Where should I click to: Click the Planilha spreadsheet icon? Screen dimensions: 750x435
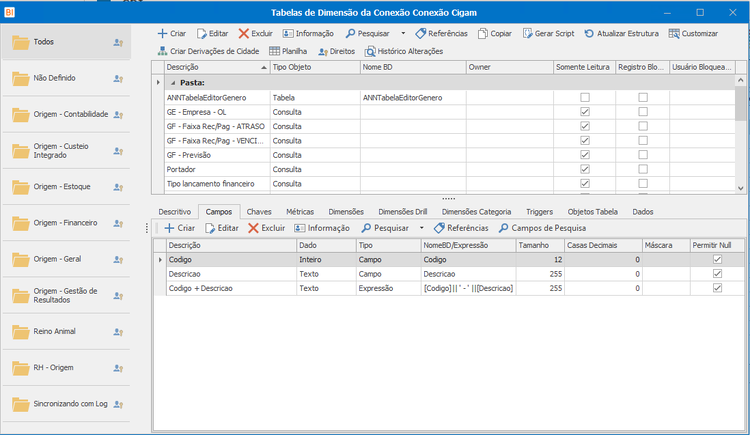click(x=274, y=51)
